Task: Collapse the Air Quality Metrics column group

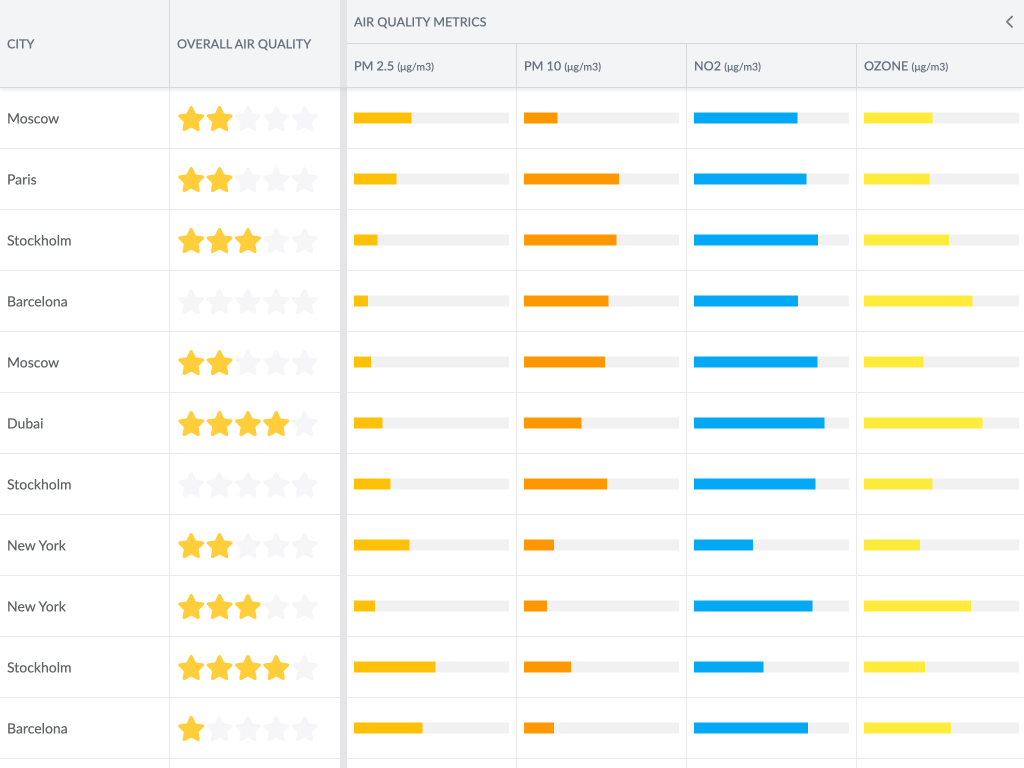Action: click(1009, 22)
